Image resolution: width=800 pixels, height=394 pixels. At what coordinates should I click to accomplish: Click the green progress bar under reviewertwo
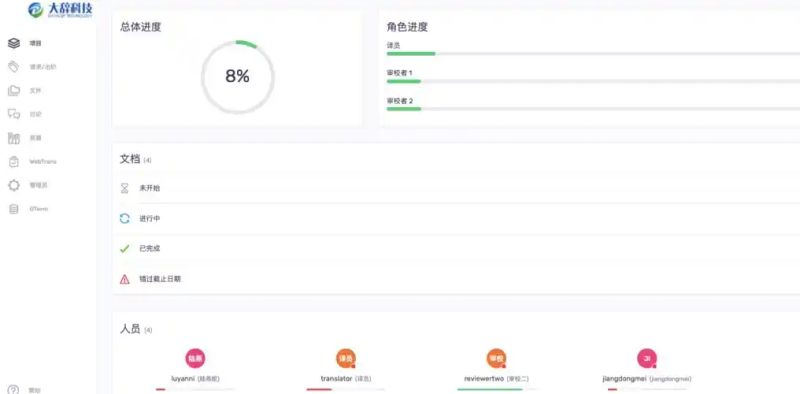[496, 389]
